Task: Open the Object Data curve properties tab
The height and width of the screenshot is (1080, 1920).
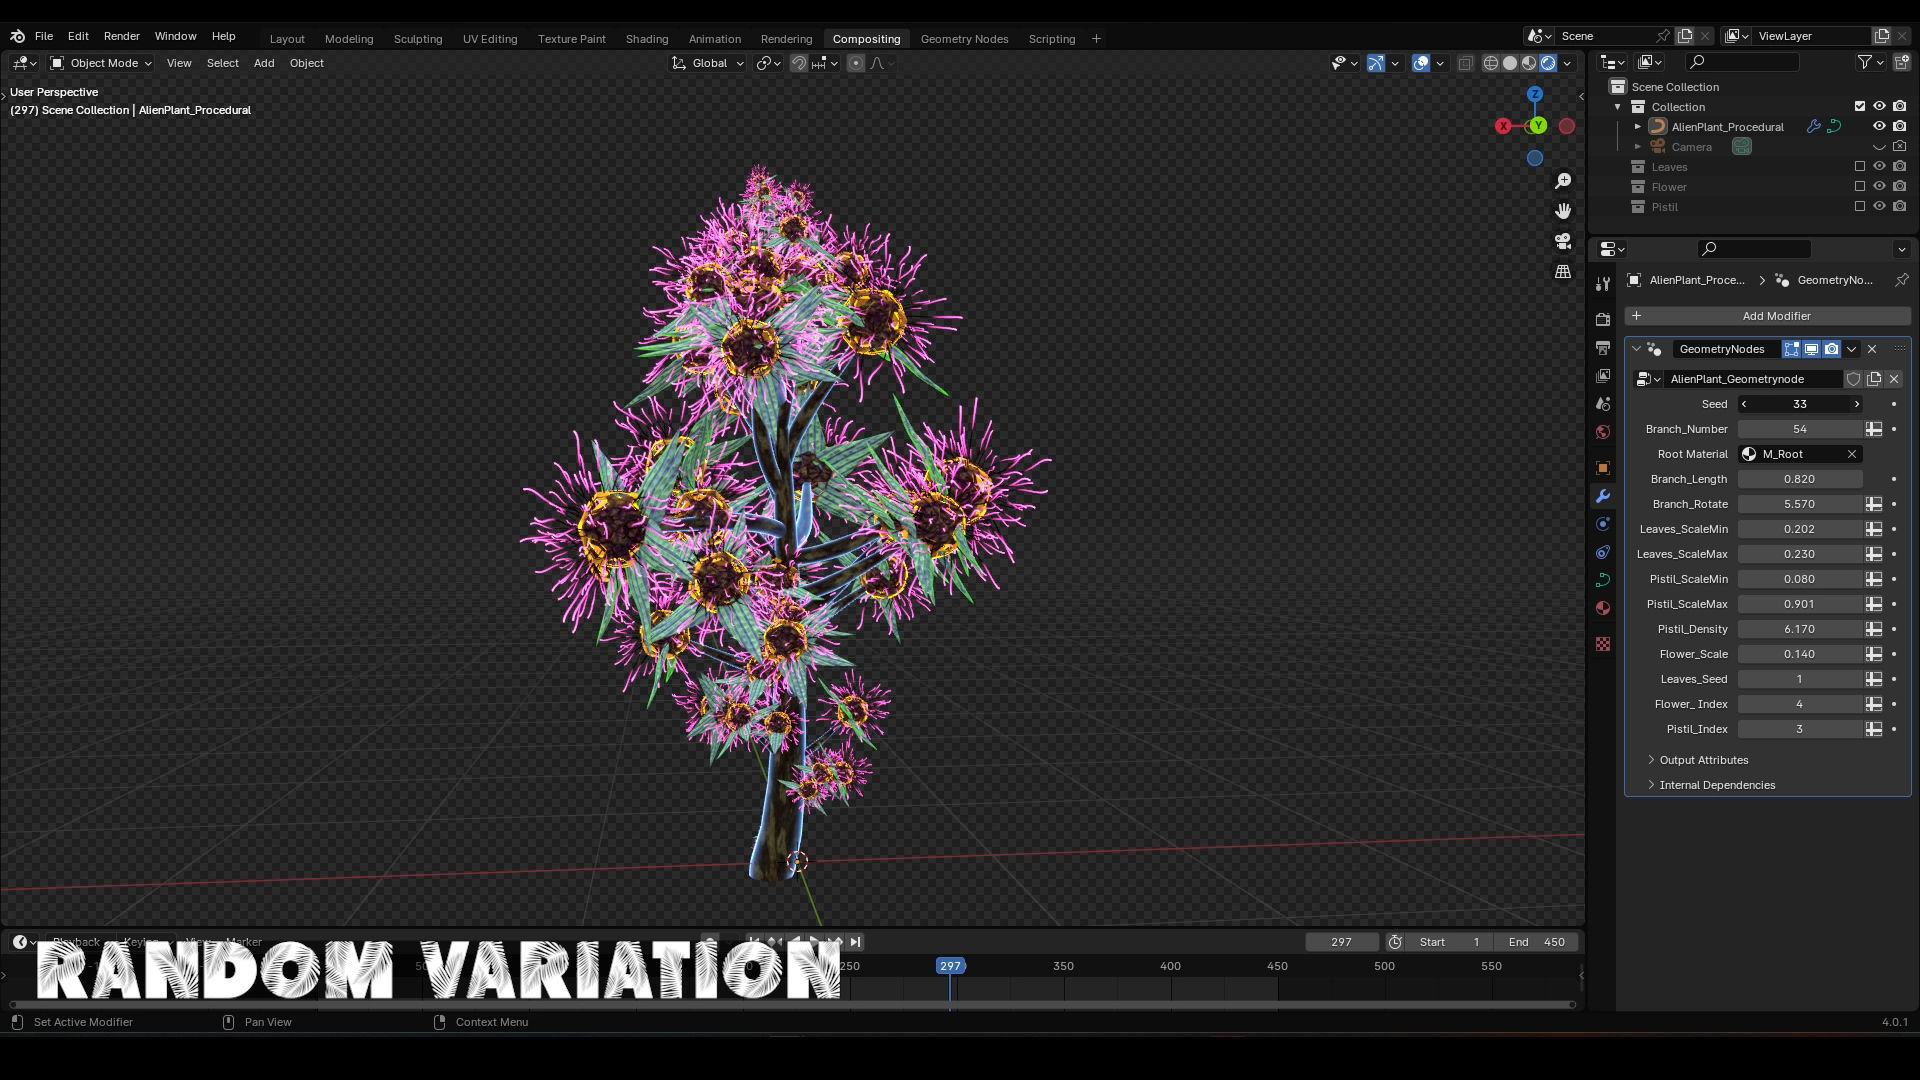Action: coord(1603,580)
